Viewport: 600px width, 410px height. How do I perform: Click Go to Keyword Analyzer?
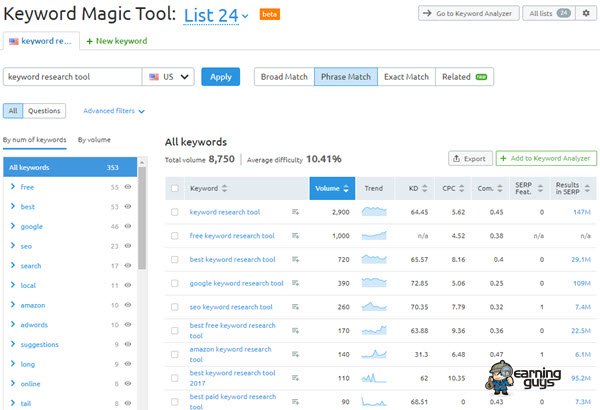coord(468,13)
